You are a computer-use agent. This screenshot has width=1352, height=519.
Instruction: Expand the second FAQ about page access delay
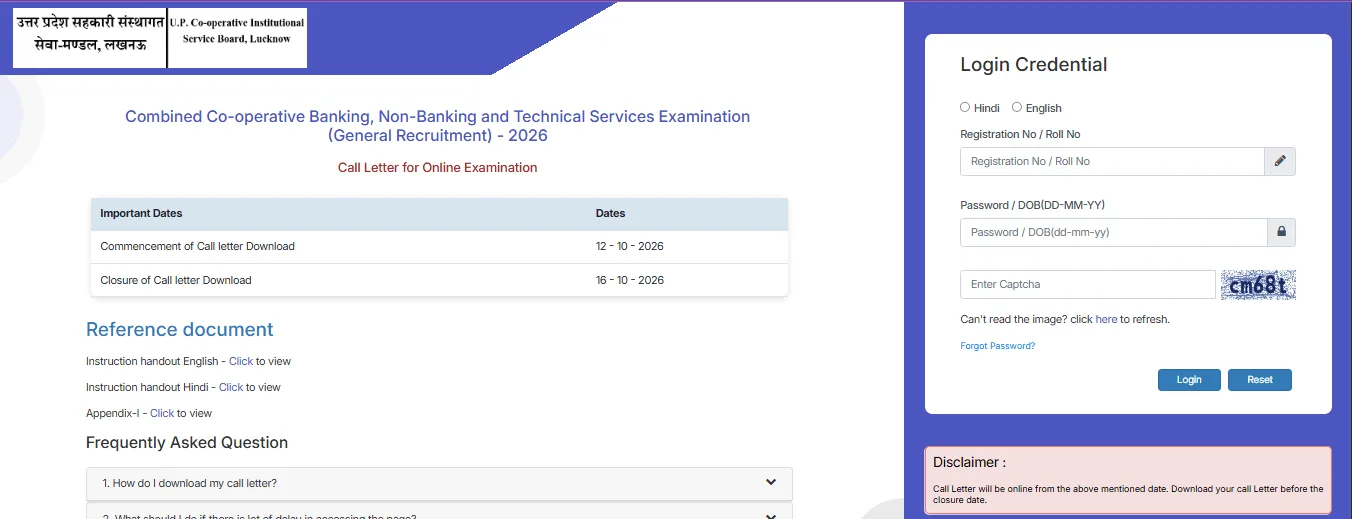point(771,516)
